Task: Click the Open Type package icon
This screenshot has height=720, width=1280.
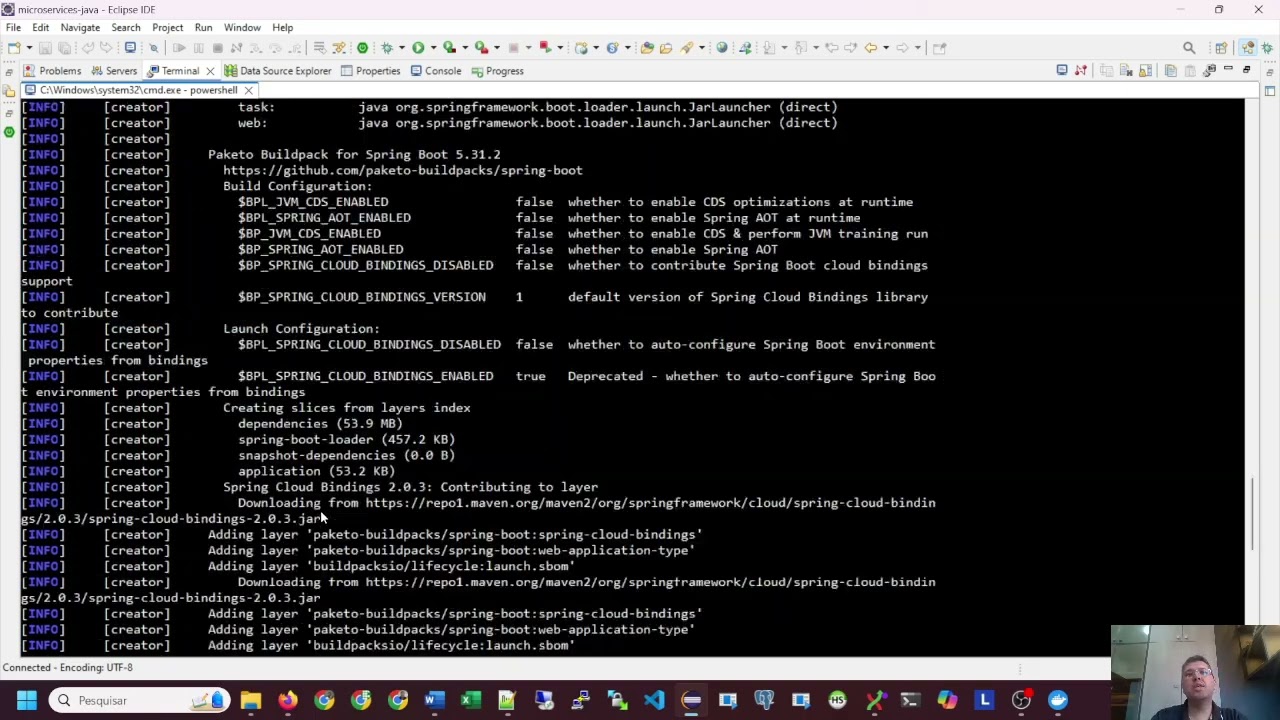Action: [x=647, y=47]
